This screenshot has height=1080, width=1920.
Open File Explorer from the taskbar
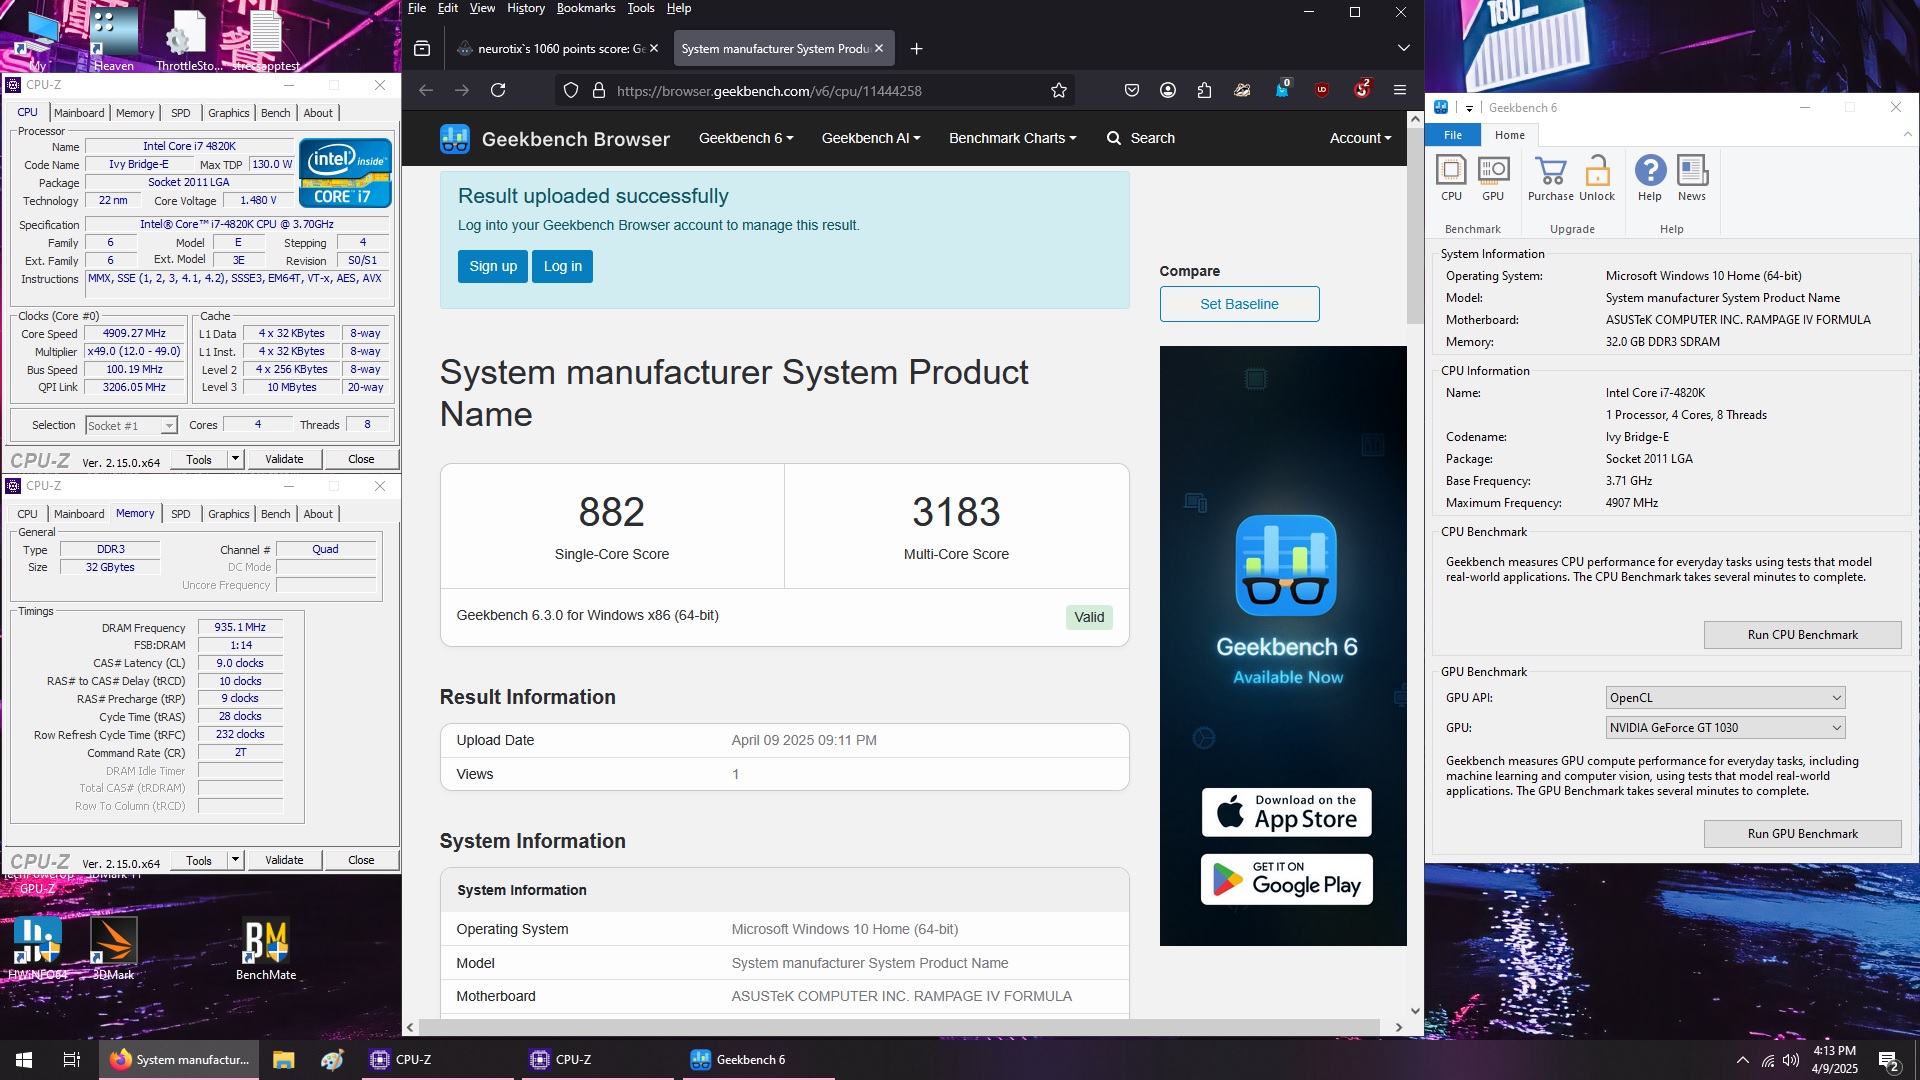(x=283, y=1059)
